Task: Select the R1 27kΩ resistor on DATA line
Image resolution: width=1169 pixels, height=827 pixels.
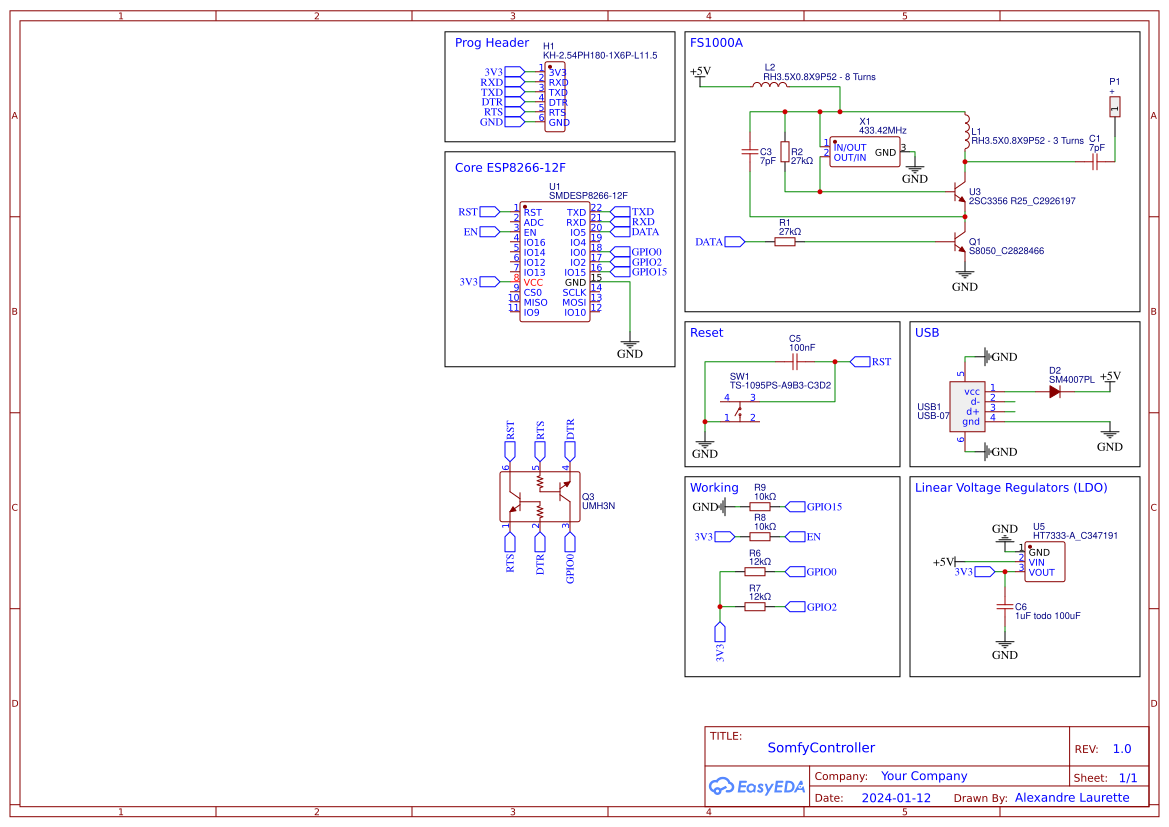Action: [785, 241]
